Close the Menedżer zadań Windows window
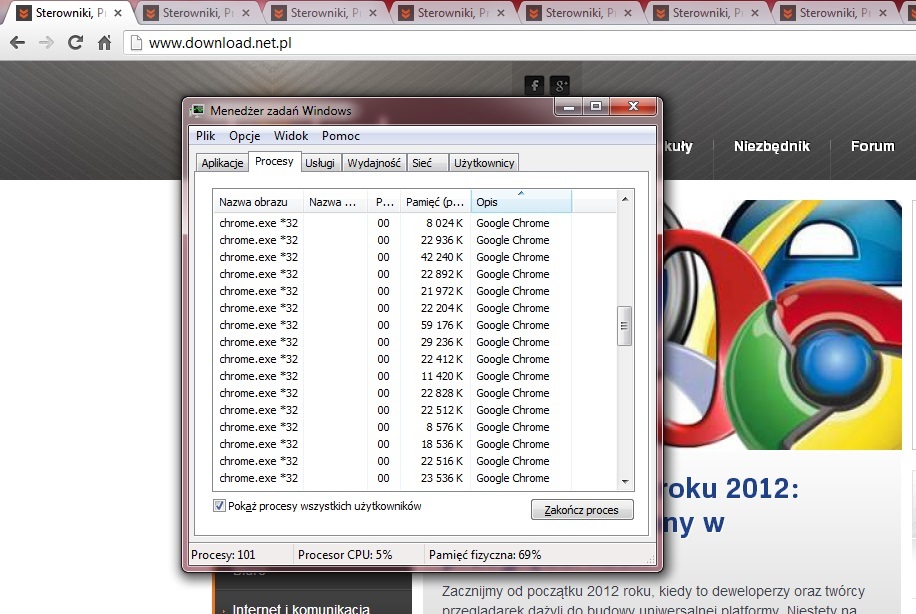Viewport: 916px width, 614px height. (633, 106)
